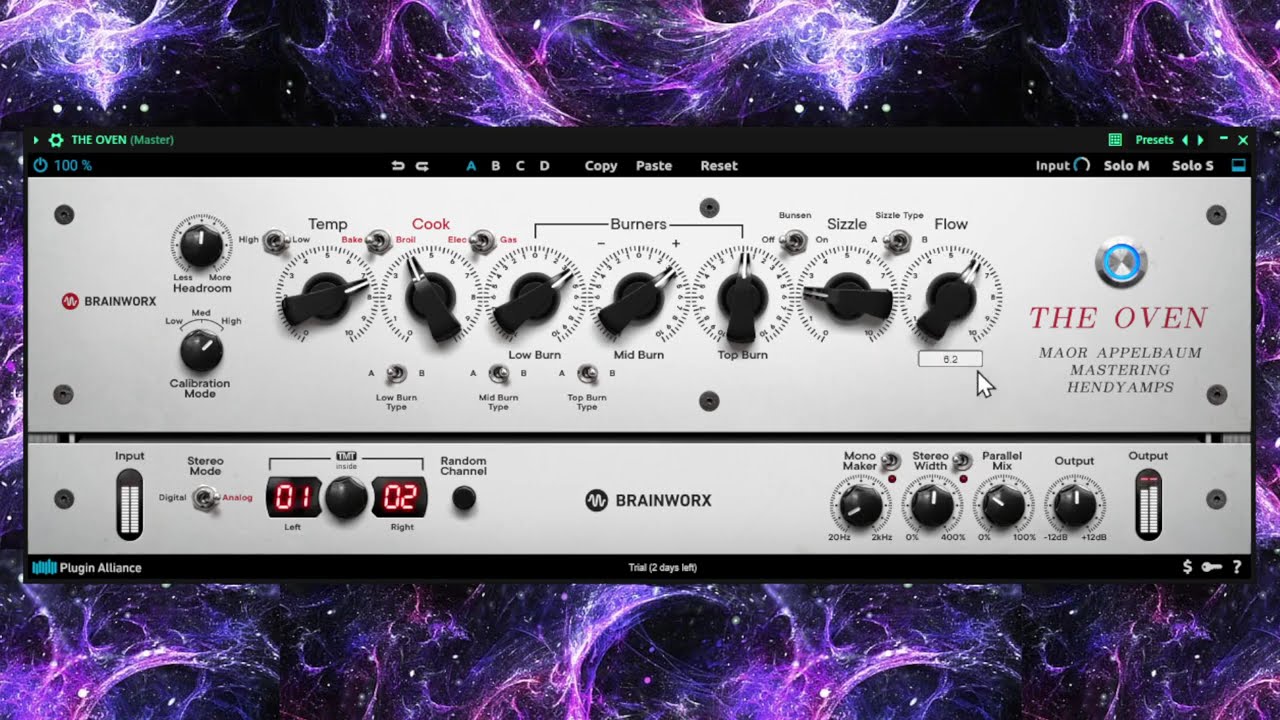Viewport: 1280px width, 720px height.
Task: Click the redo arrow
Action: pos(422,166)
